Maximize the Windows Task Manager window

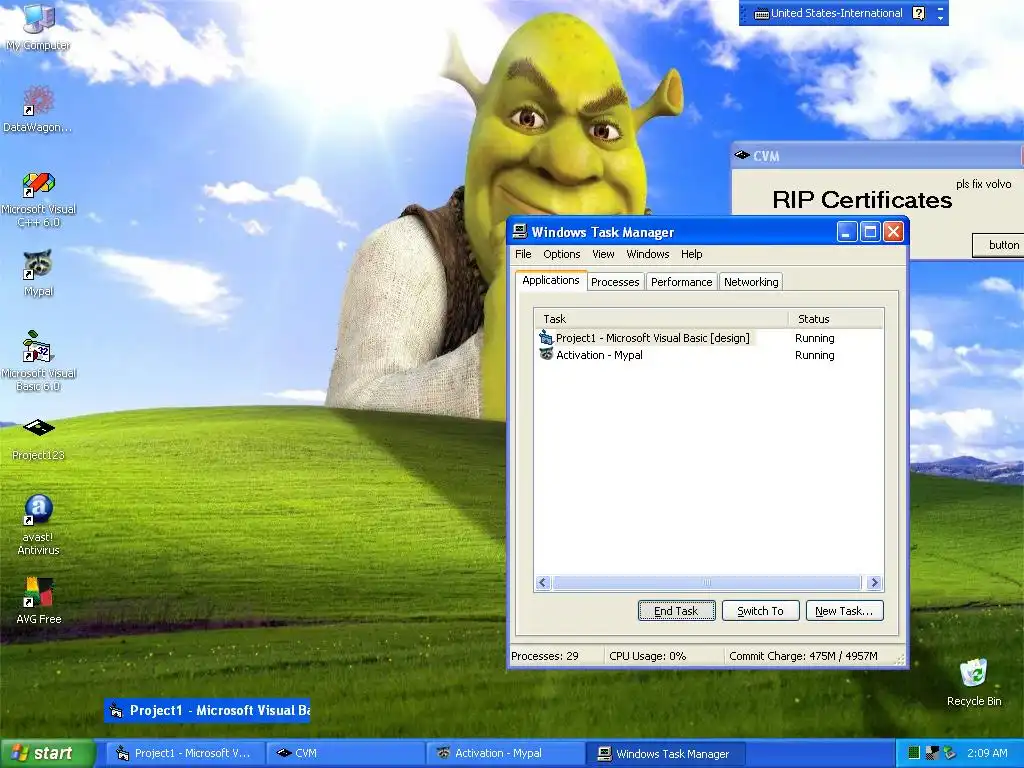870,232
